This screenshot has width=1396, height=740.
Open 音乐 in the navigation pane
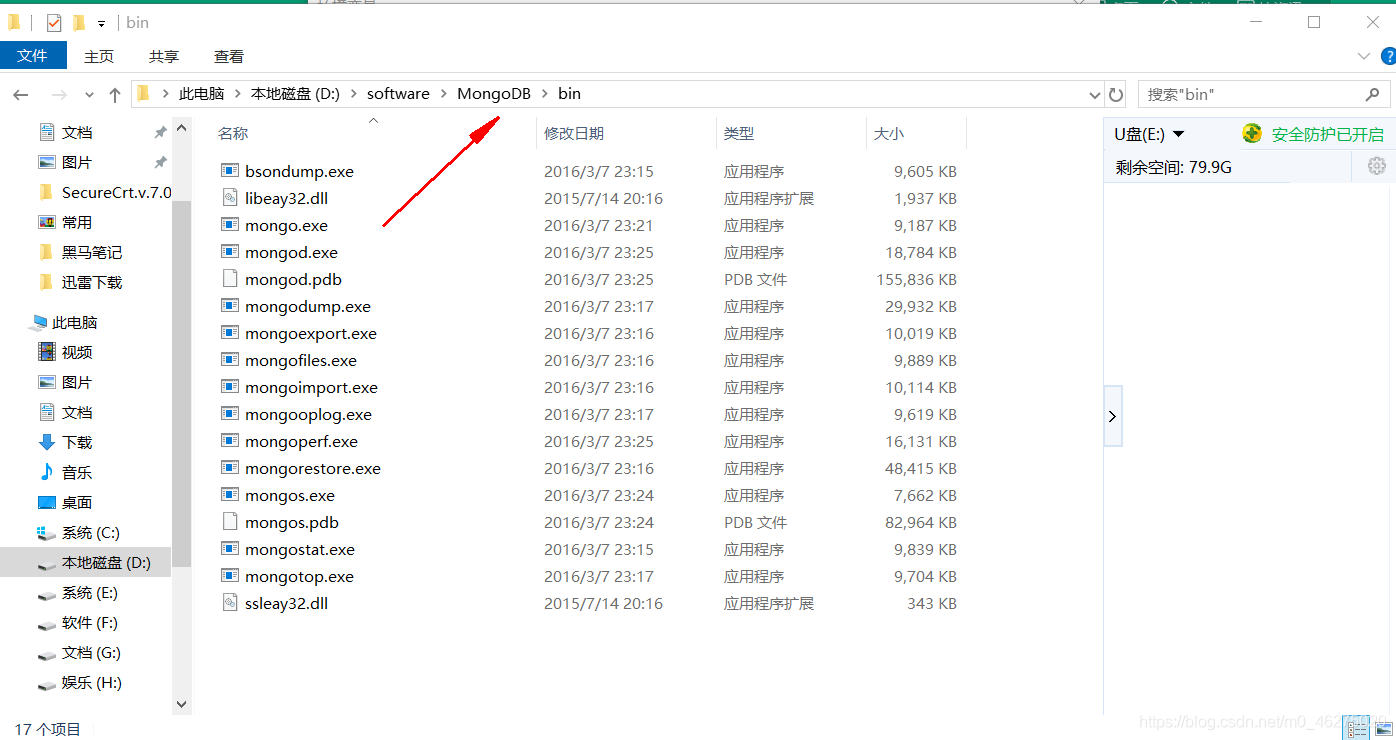tap(77, 472)
